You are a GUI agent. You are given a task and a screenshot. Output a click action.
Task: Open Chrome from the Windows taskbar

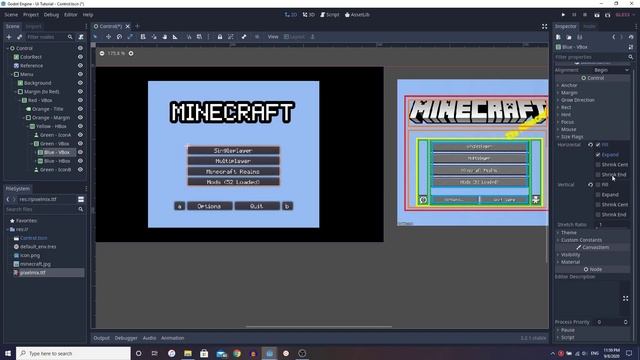(x=237, y=353)
